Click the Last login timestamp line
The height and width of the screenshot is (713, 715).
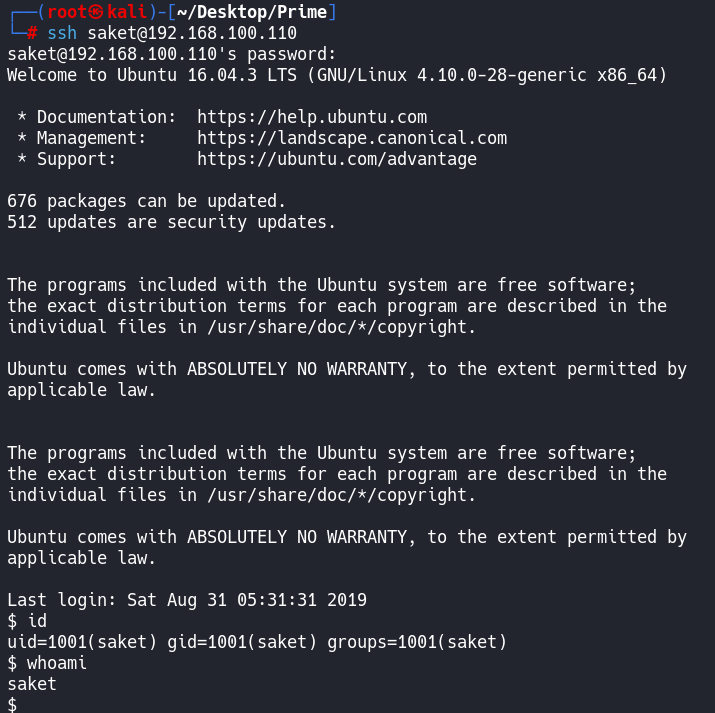pyautogui.click(x=187, y=600)
